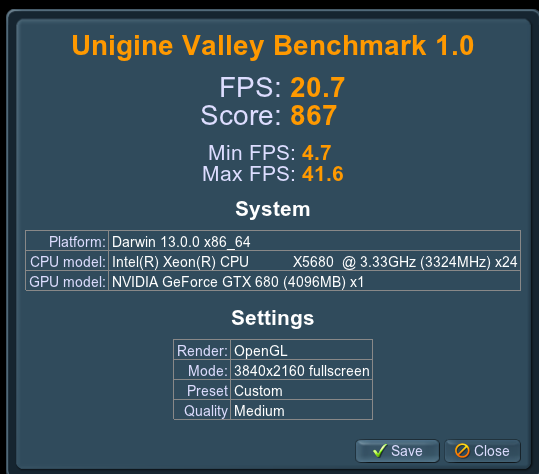Click the System heading

click(x=273, y=209)
